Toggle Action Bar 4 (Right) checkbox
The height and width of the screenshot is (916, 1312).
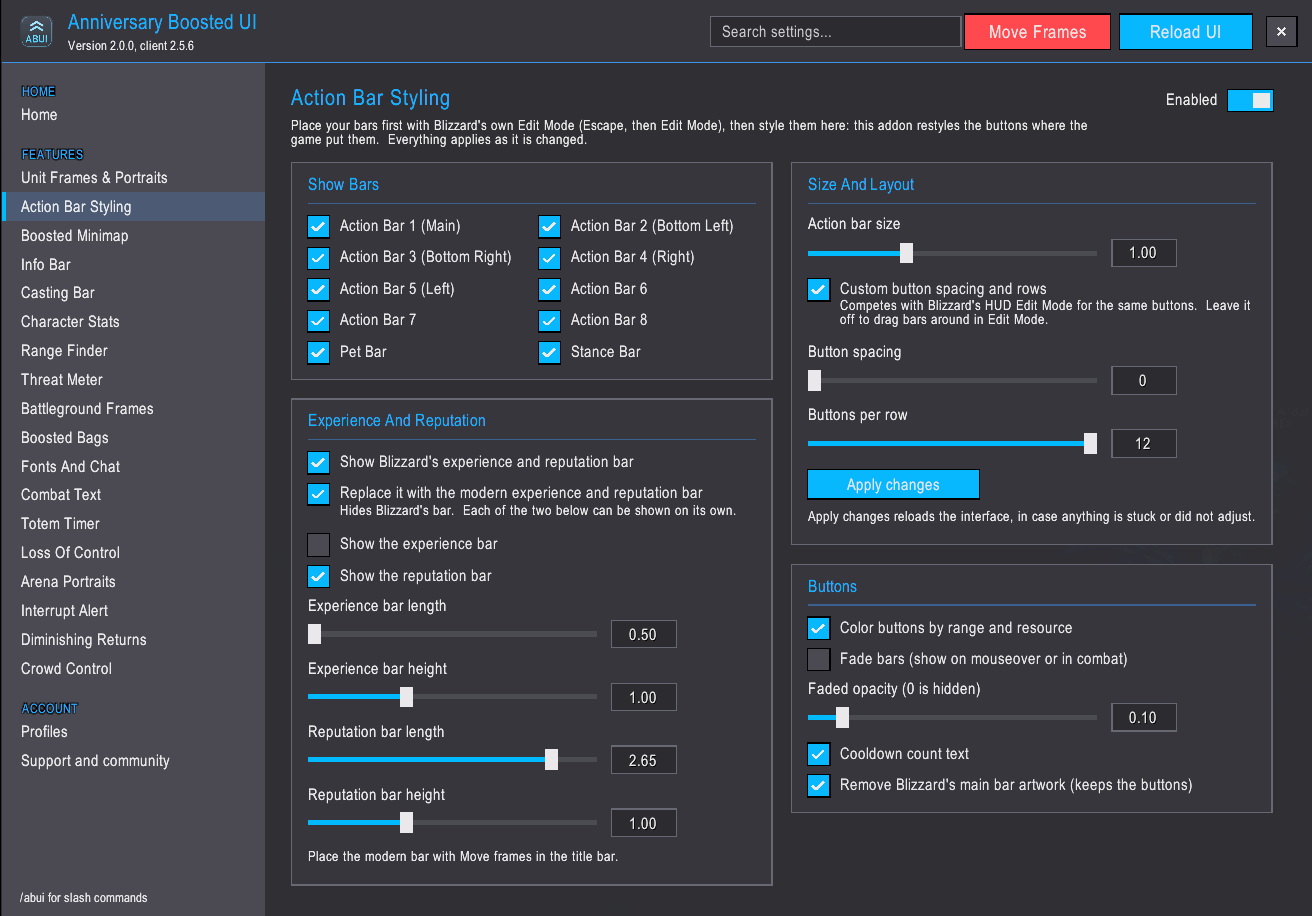point(549,257)
